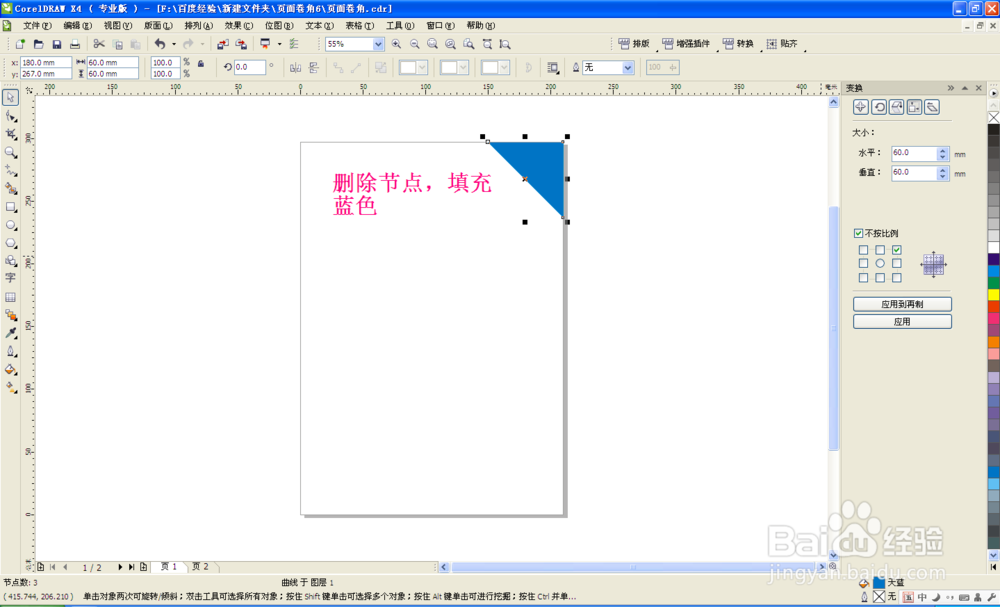Click the 应用 button in Transform docker
The width and height of the screenshot is (1000, 607).
click(902, 321)
